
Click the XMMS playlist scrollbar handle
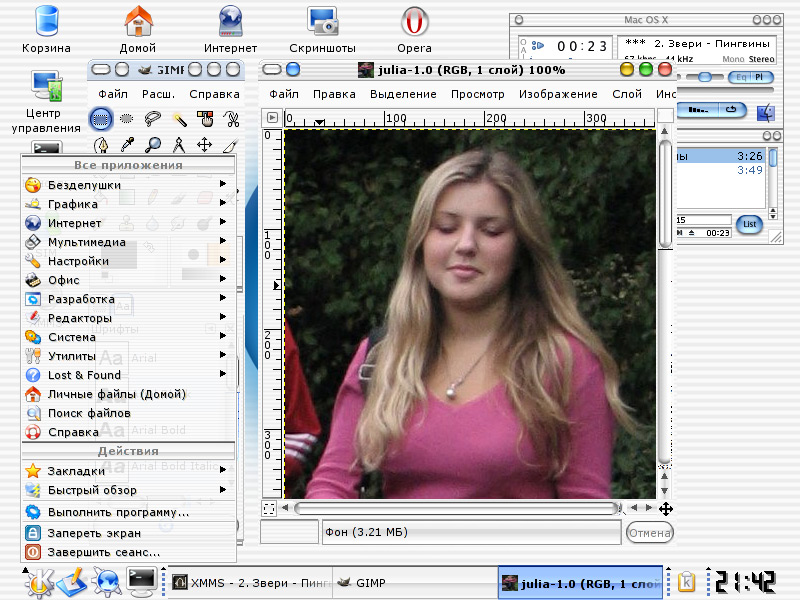pyautogui.click(x=773, y=158)
